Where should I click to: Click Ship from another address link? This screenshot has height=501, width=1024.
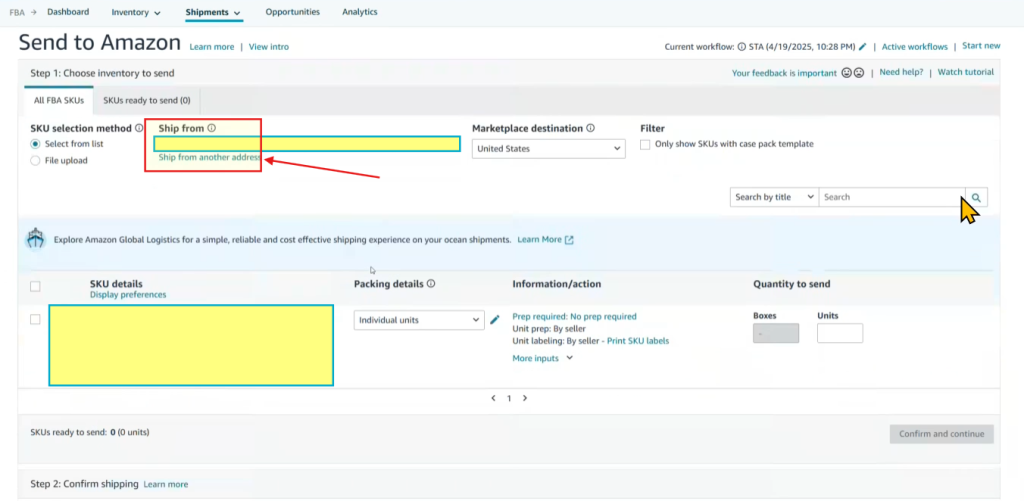209,158
